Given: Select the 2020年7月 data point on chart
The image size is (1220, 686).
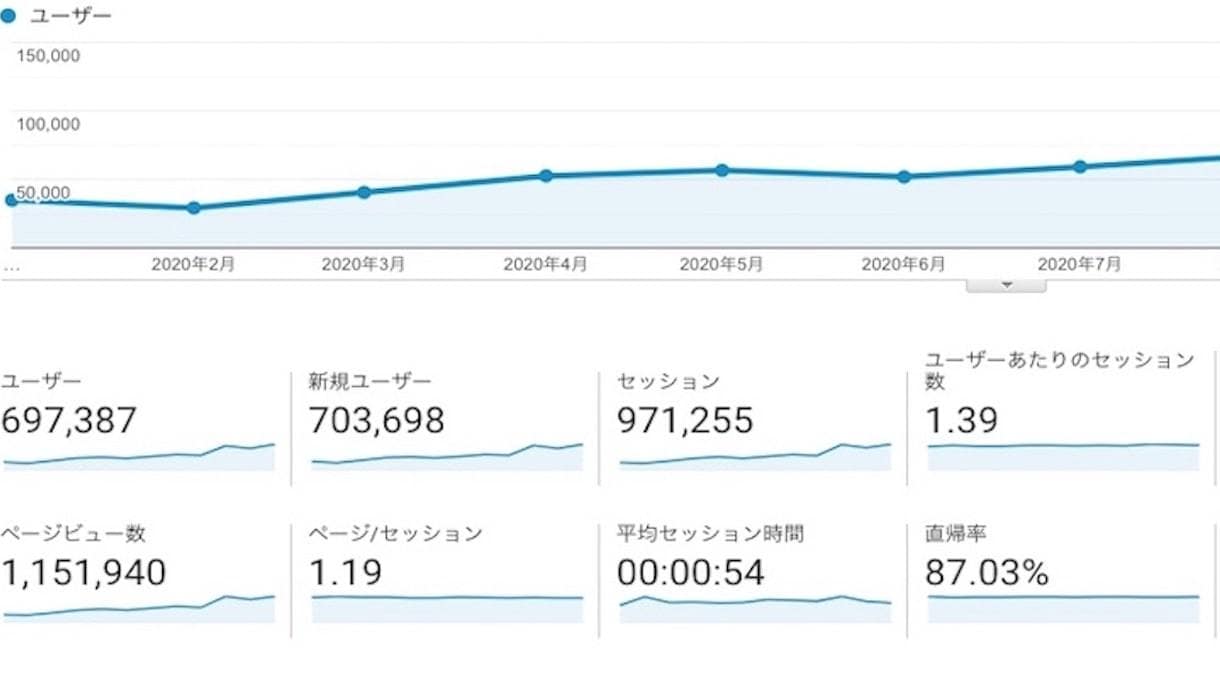Looking at the screenshot, I should (1080, 167).
